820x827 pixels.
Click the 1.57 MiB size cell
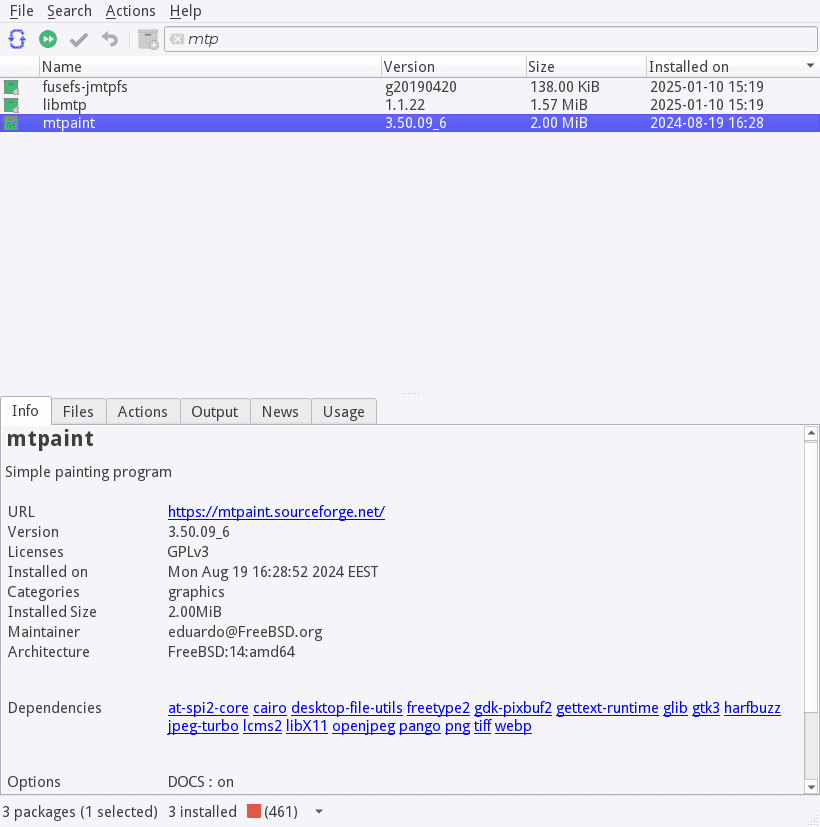(558, 105)
